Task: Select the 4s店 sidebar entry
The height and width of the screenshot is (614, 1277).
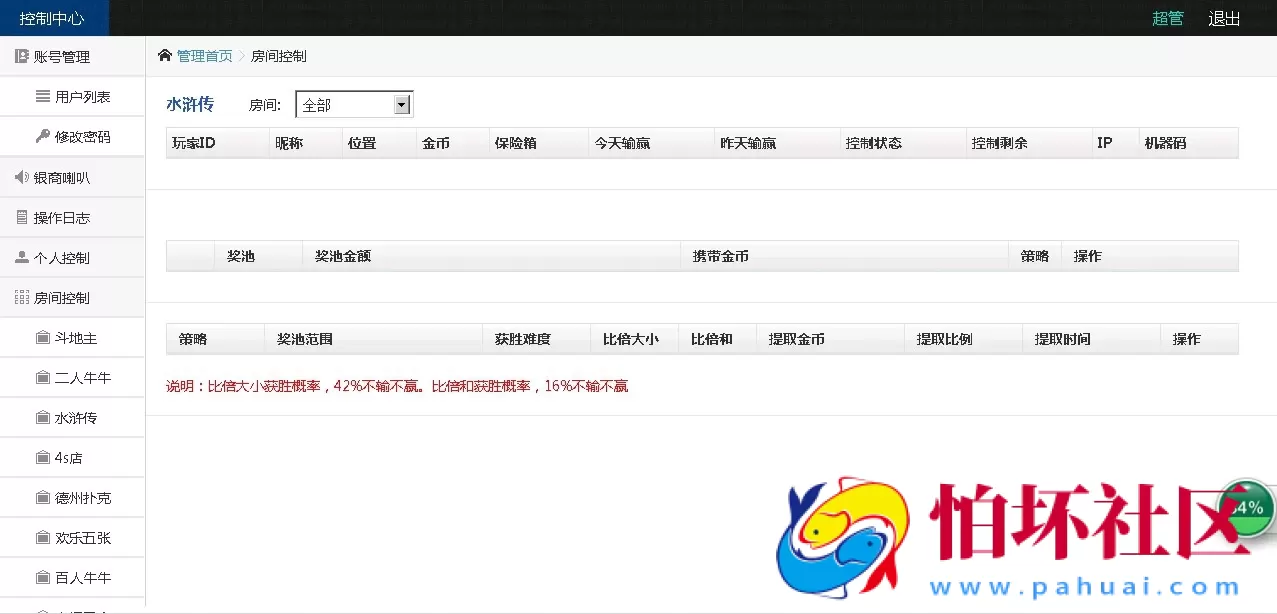Action: (72, 457)
